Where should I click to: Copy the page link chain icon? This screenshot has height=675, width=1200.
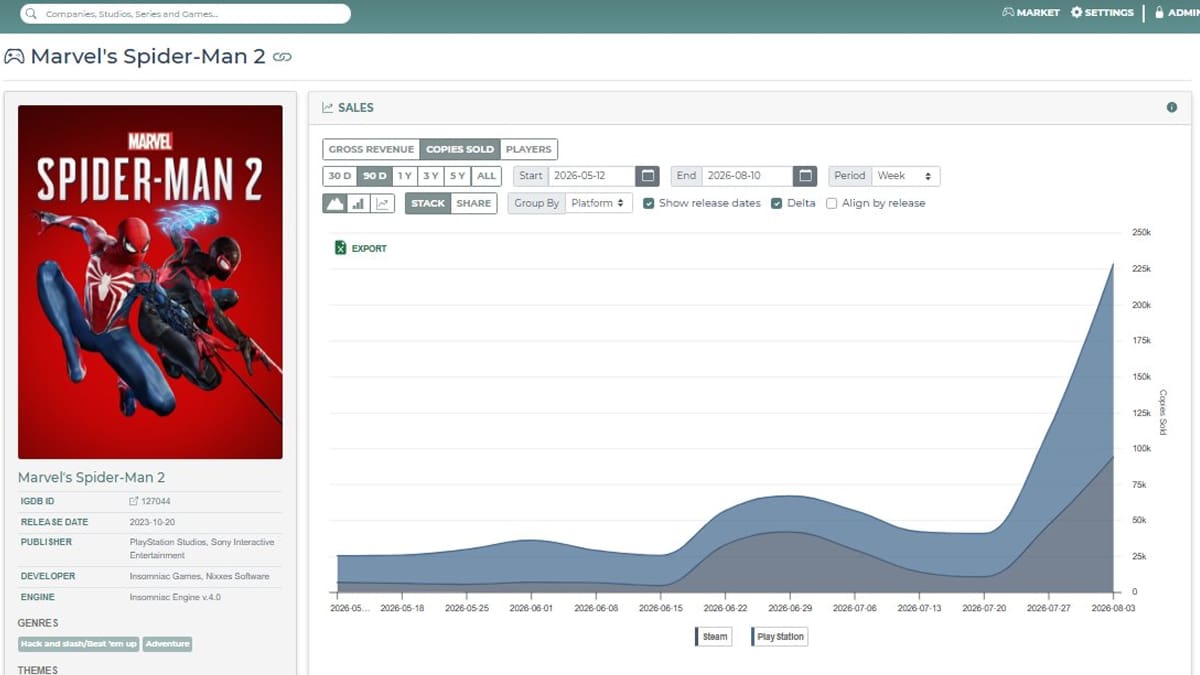(282, 57)
